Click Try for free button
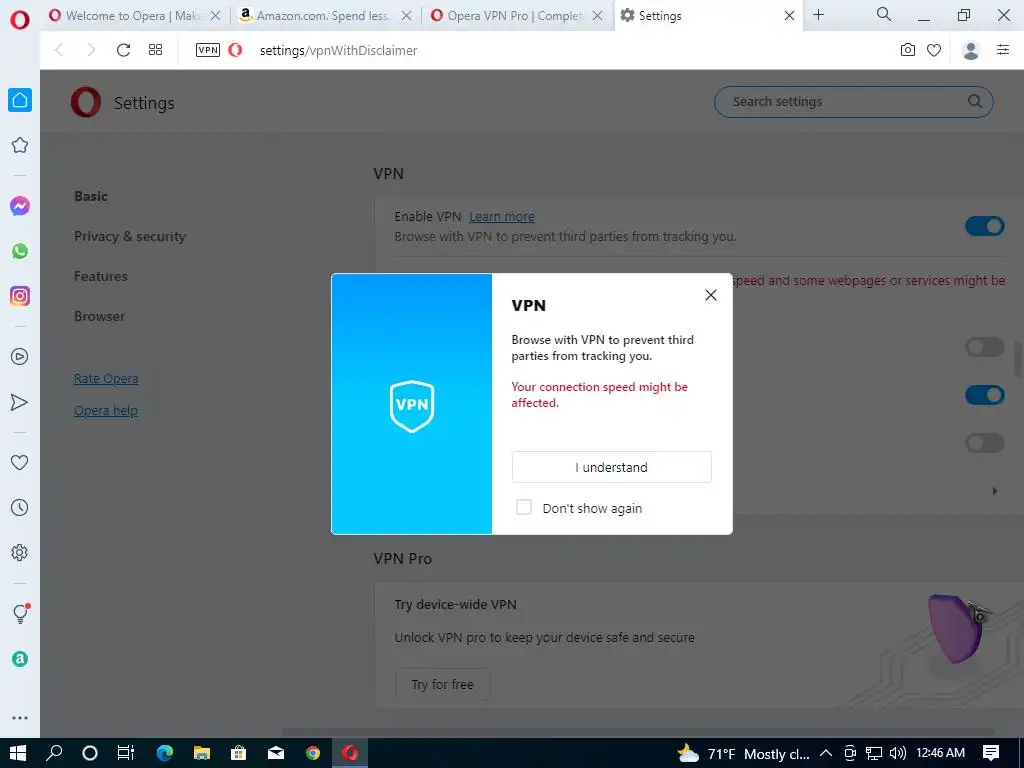Viewport: 1024px width, 768px height. (442, 684)
